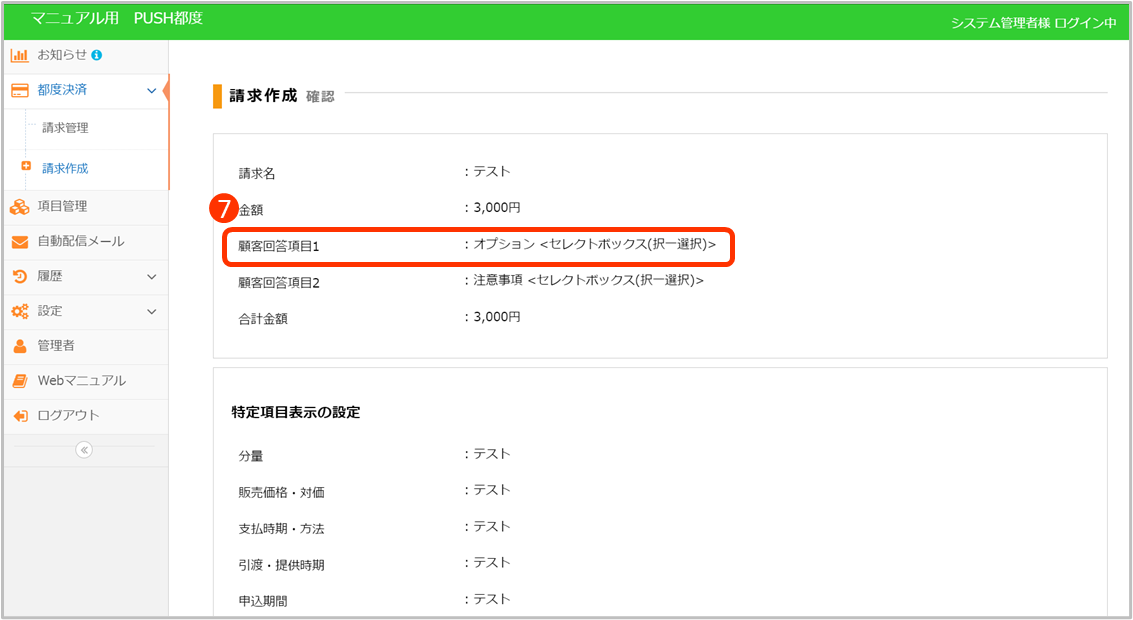Screen dimensions: 1133x620
Task: Expand the 設定 submenu chevron
Action: click(x=151, y=312)
